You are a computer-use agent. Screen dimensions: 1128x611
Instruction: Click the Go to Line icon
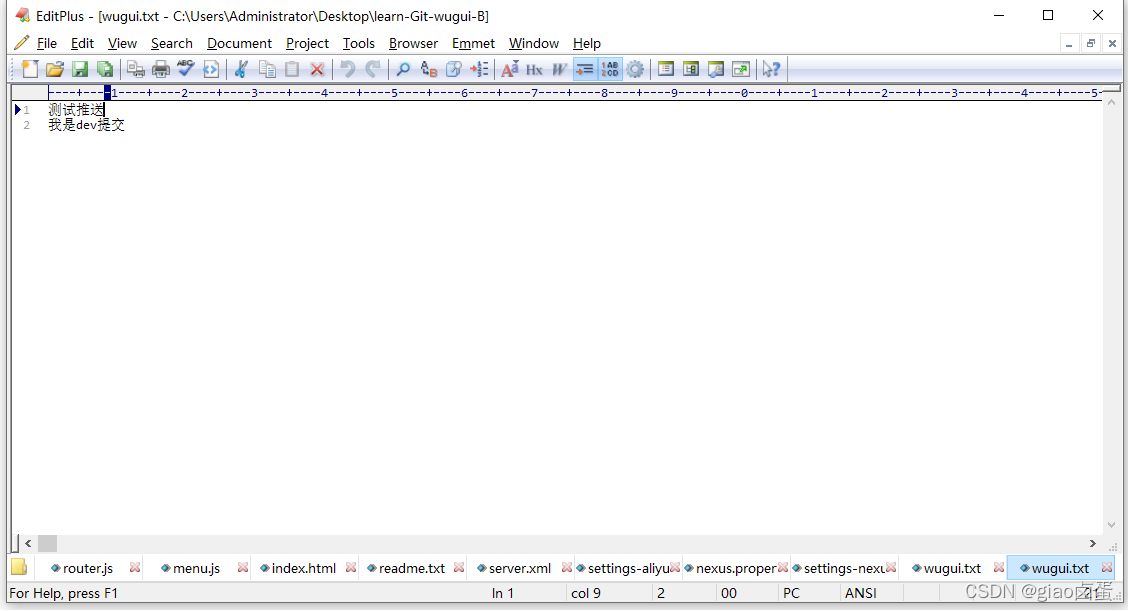pyautogui.click(x=478, y=69)
